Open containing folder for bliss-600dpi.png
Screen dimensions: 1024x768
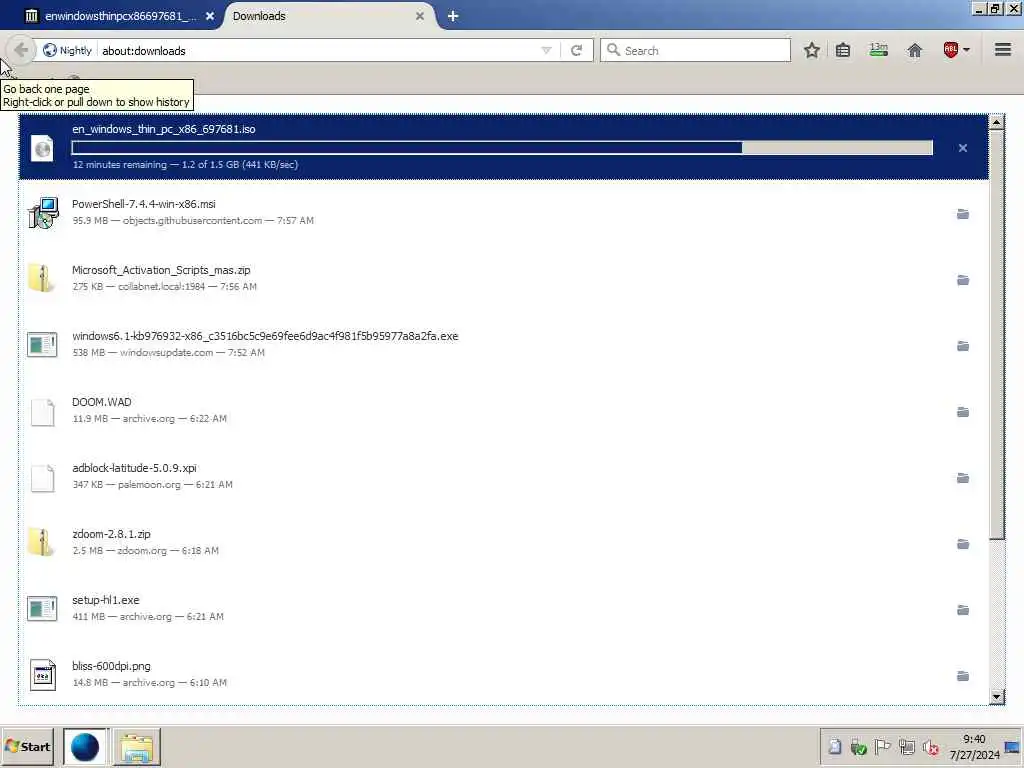click(963, 676)
